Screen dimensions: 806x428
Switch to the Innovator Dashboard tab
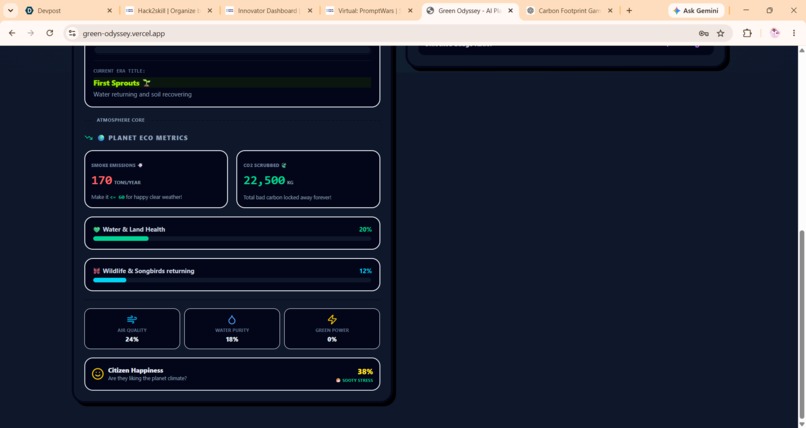pos(268,10)
